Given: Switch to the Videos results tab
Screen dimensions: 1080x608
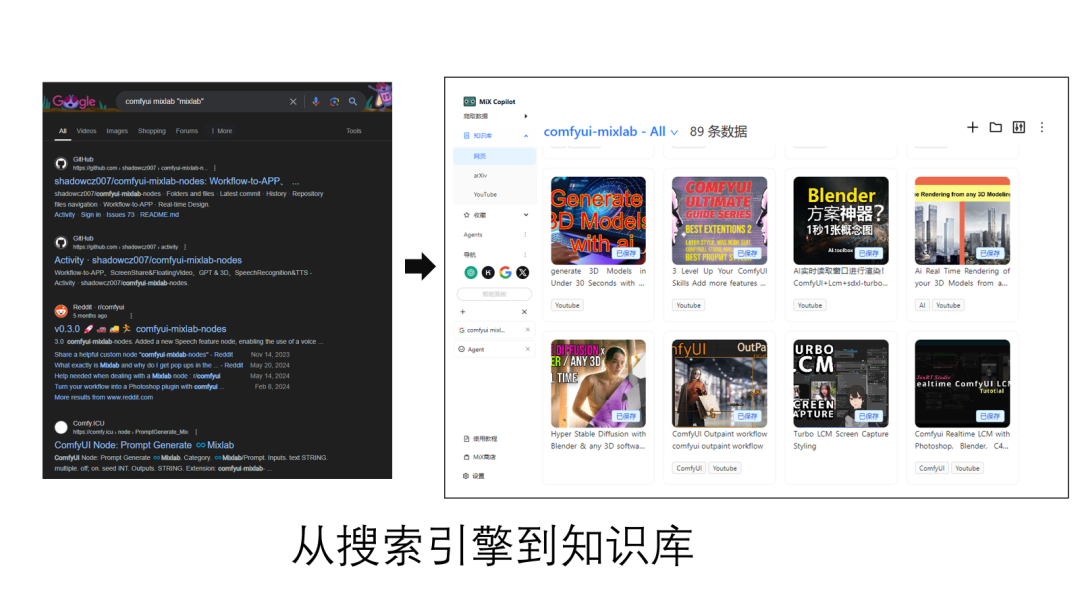Looking at the screenshot, I should [x=86, y=131].
